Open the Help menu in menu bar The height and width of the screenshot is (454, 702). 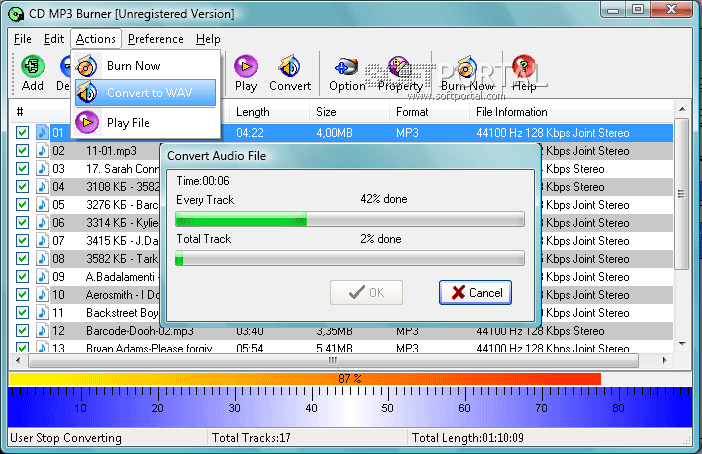coord(208,39)
